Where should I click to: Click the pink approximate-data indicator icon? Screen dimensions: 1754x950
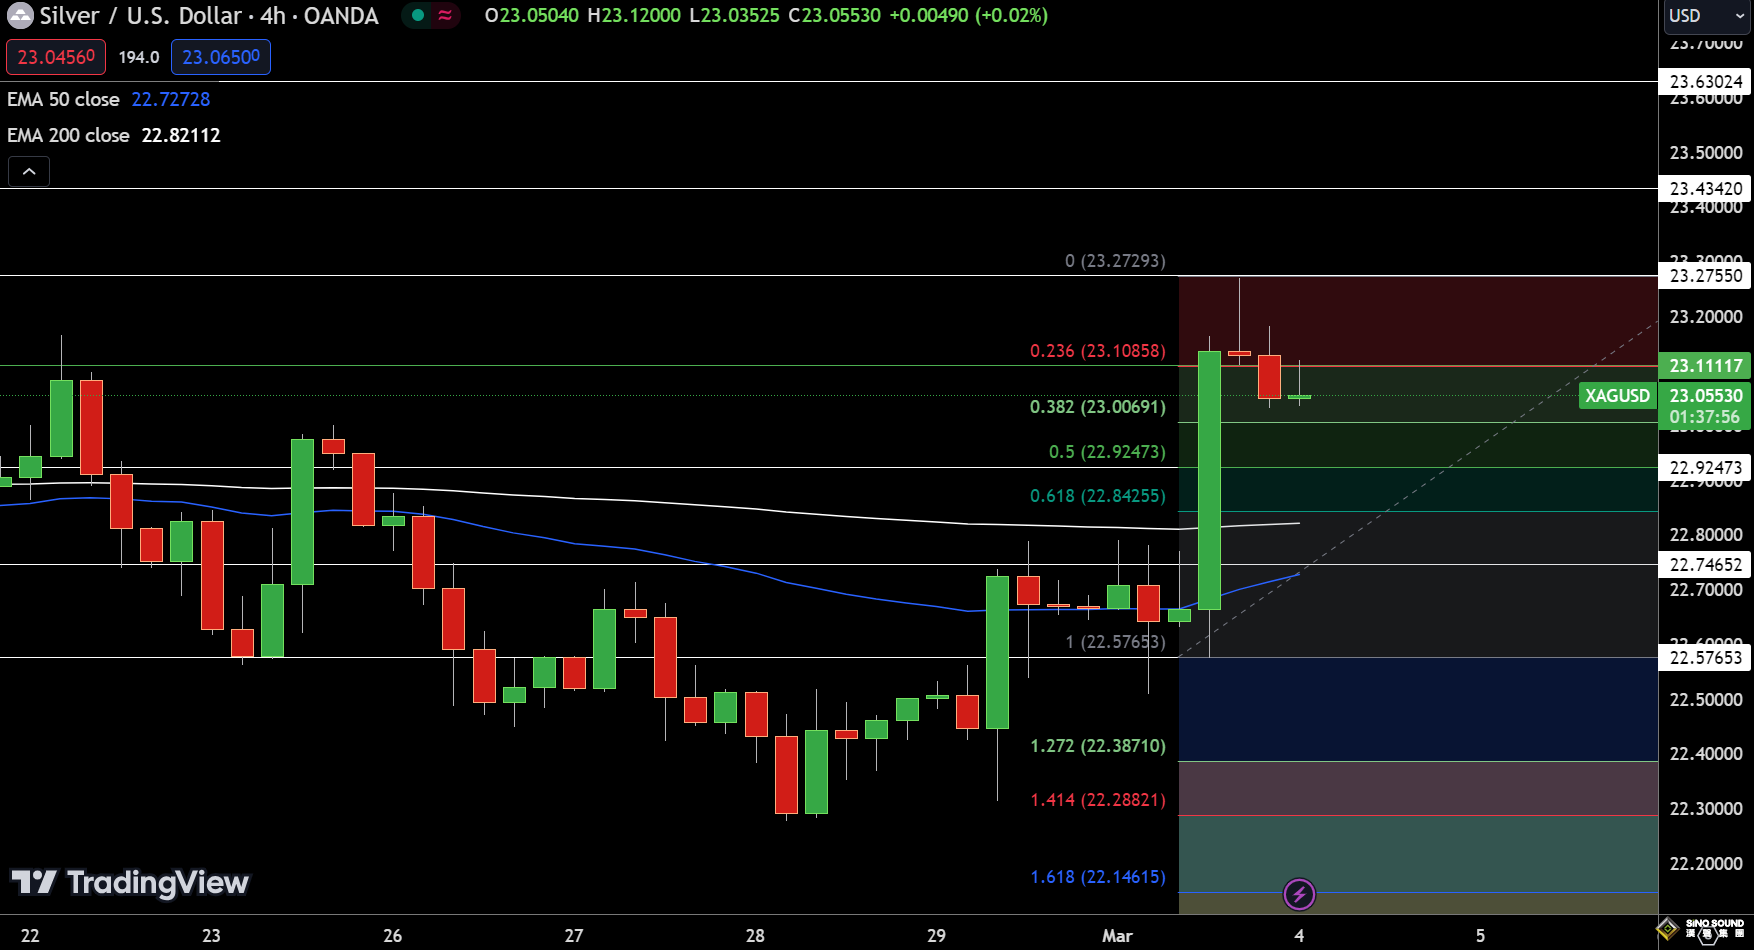(445, 16)
